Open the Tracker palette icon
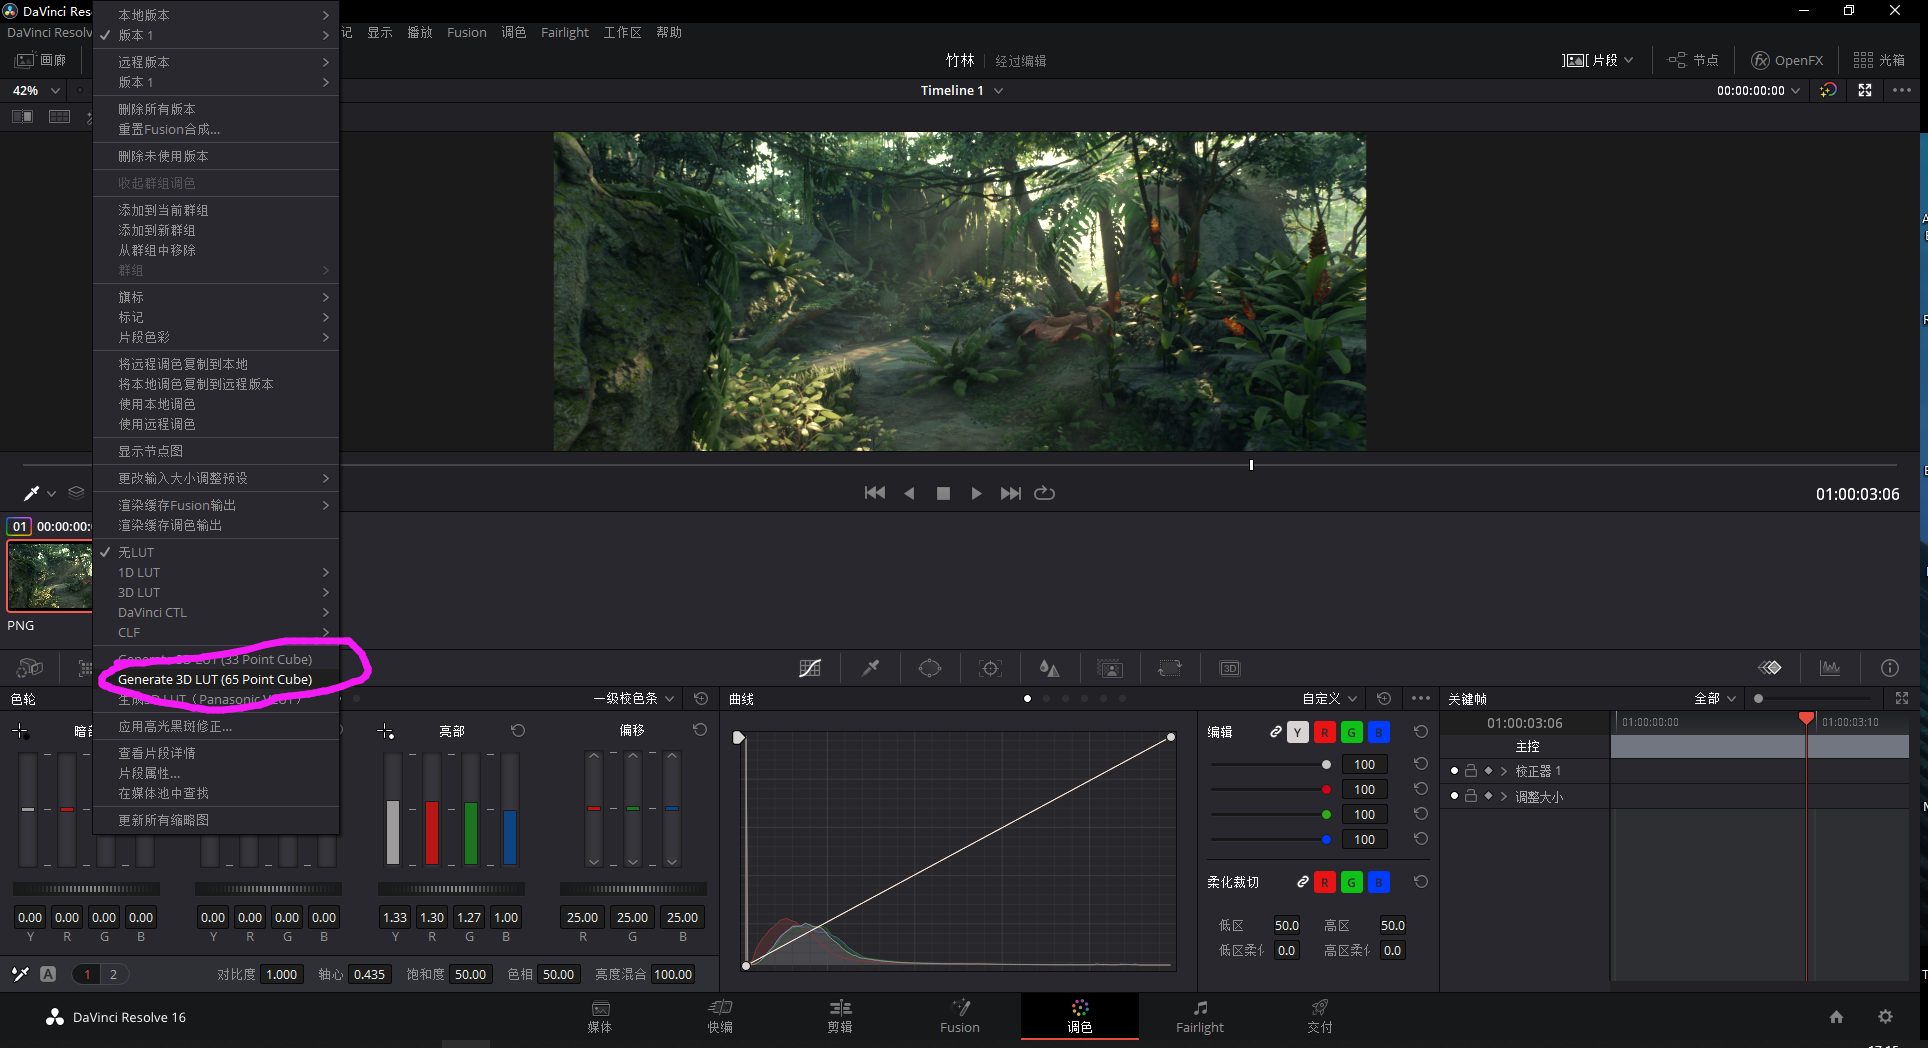1928x1048 pixels. [990, 668]
